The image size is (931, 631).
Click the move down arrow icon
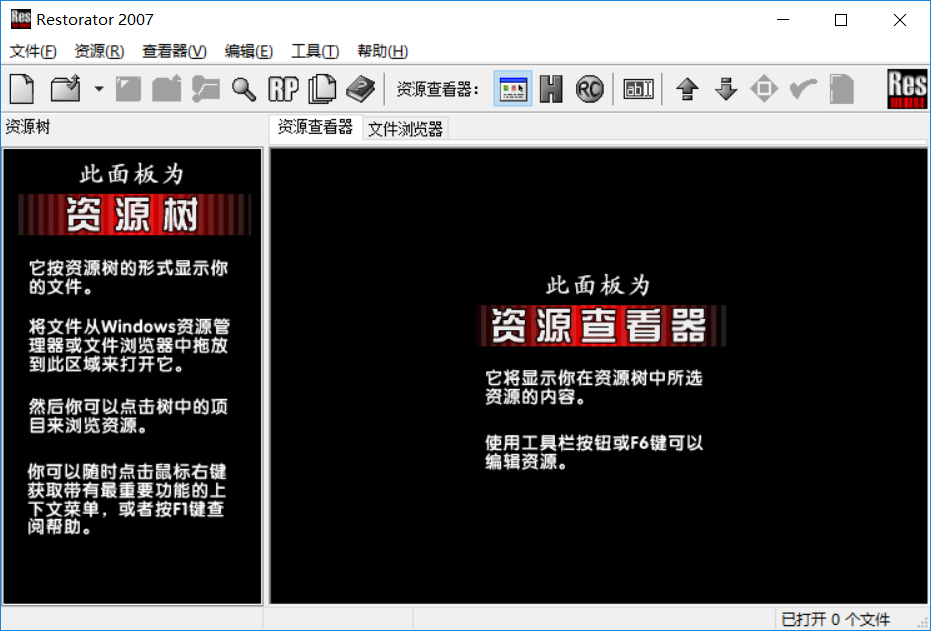[x=726, y=89]
